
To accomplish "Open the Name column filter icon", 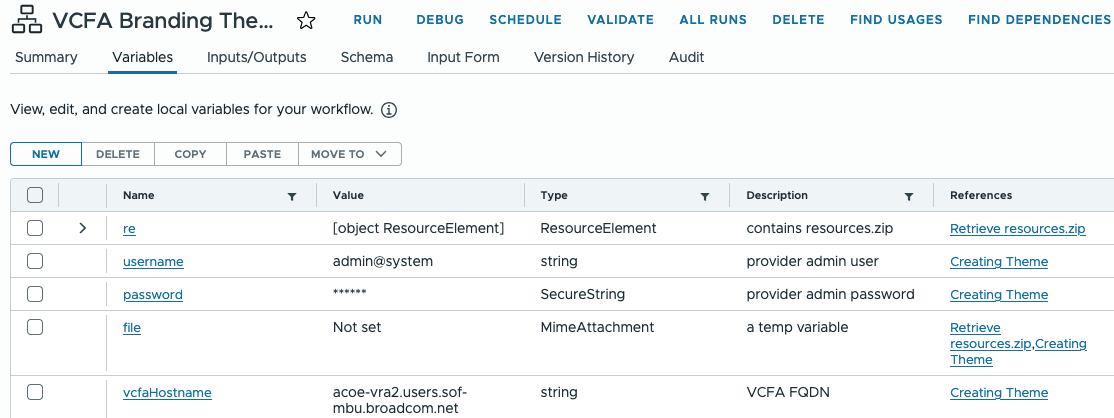I will (x=292, y=196).
